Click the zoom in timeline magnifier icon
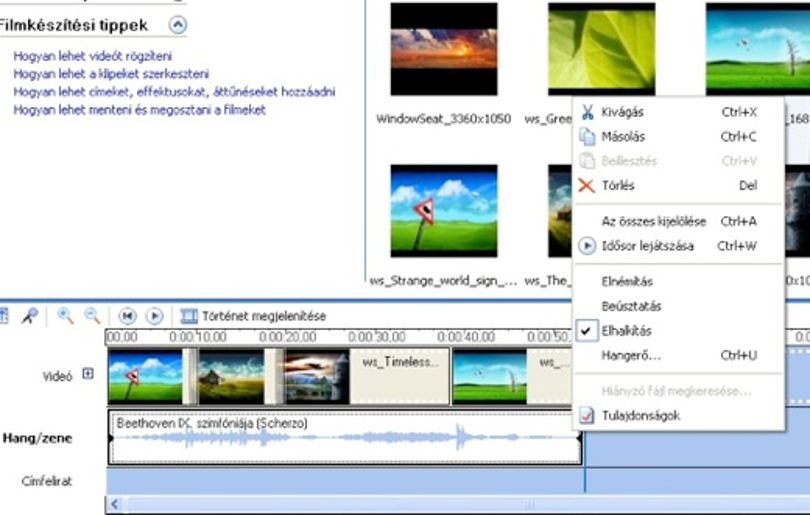810x515 pixels. [66, 316]
